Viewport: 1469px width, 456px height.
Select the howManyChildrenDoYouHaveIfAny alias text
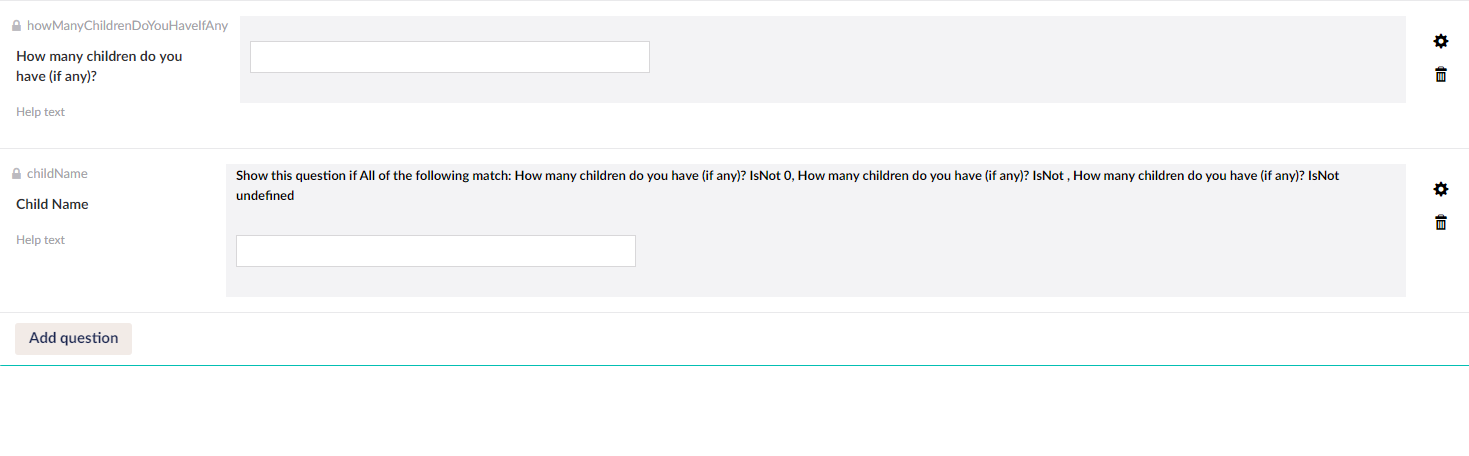click(128, 26)
